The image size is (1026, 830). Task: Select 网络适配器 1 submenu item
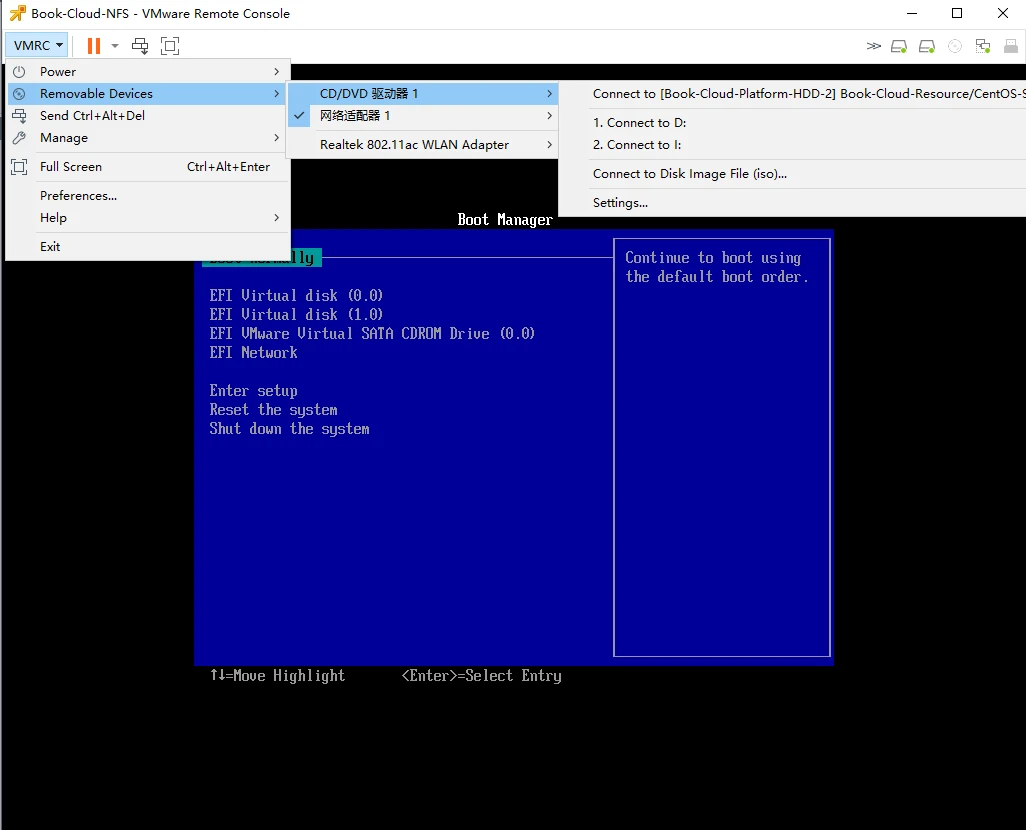[423, 116]
